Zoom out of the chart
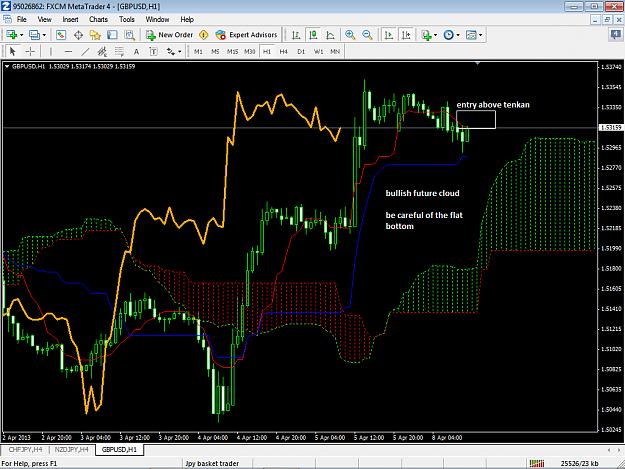 [367, 35]
